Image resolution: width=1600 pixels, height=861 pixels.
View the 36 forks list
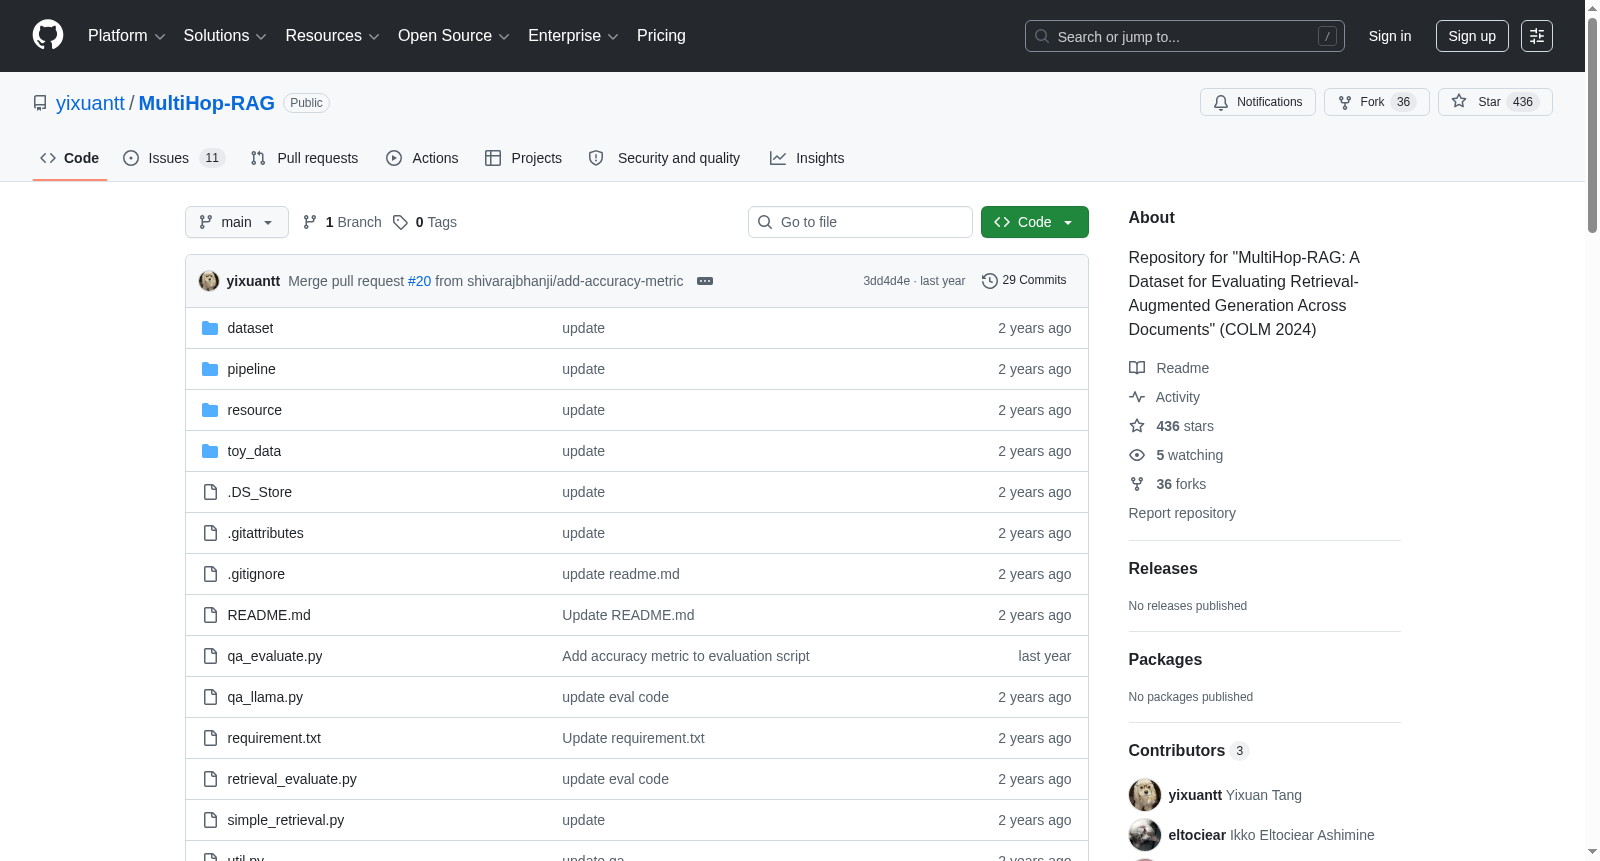pyautogui.click(x=1167, y=484)
